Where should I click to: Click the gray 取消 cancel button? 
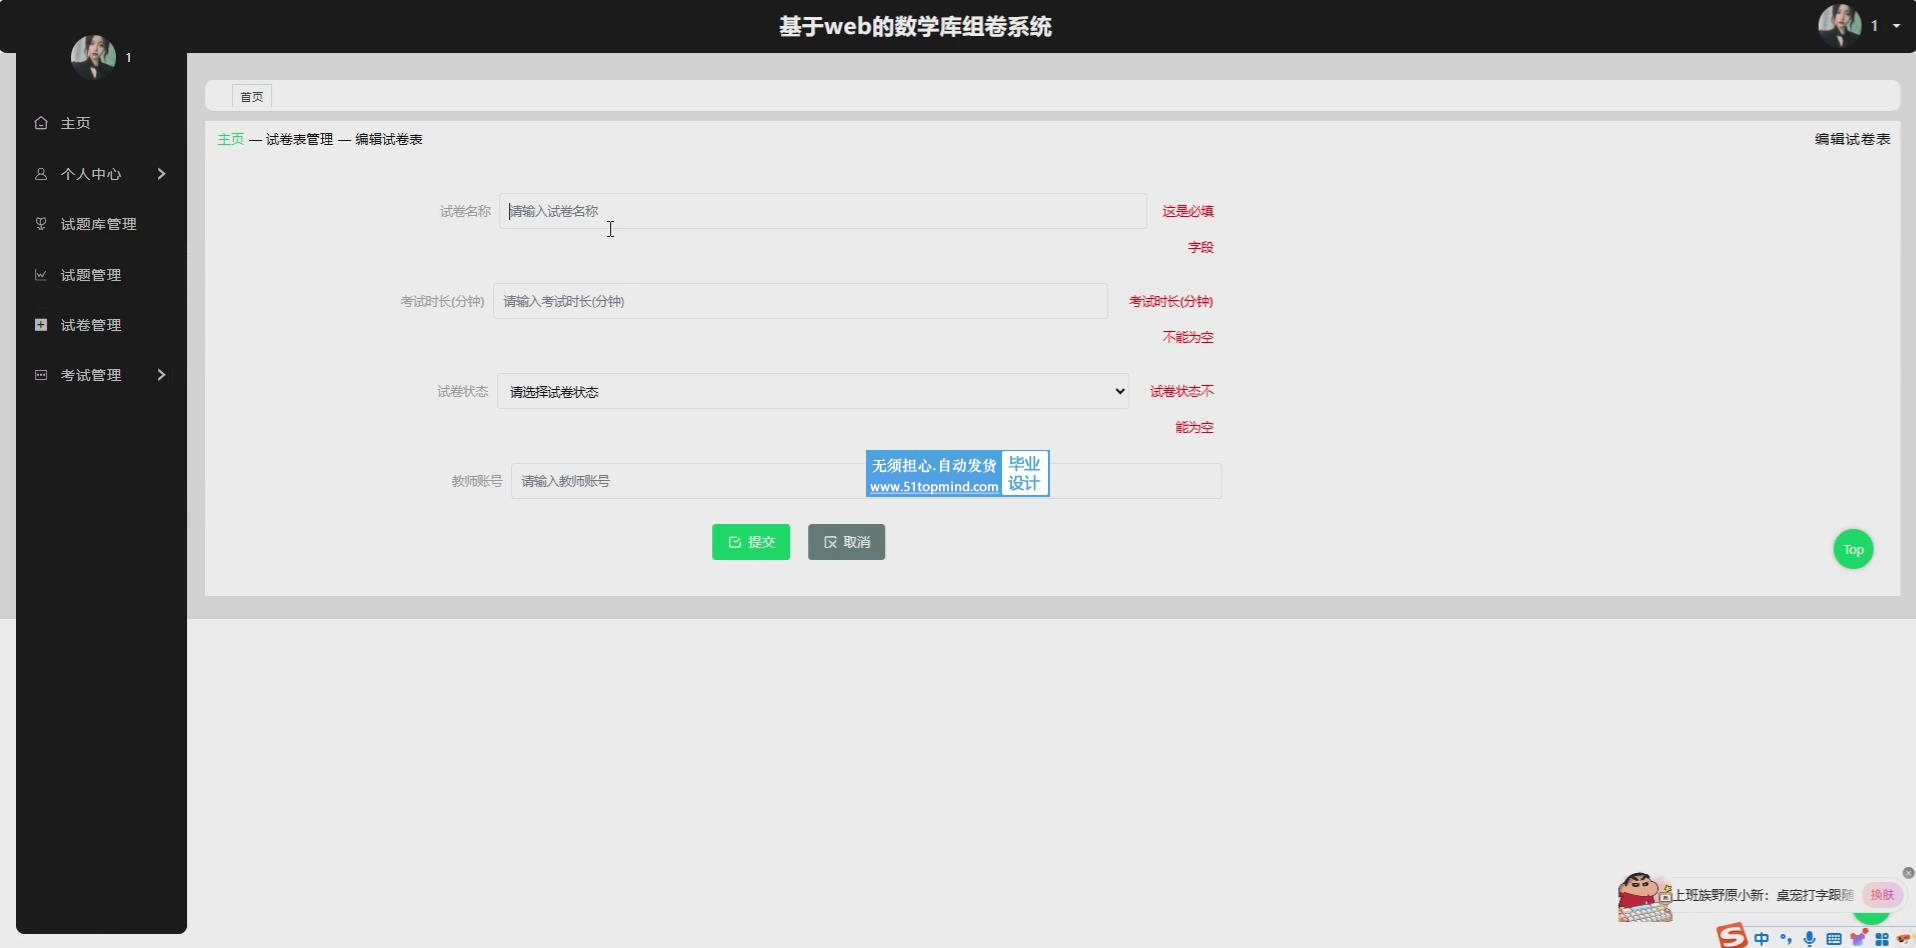(846, 542)
